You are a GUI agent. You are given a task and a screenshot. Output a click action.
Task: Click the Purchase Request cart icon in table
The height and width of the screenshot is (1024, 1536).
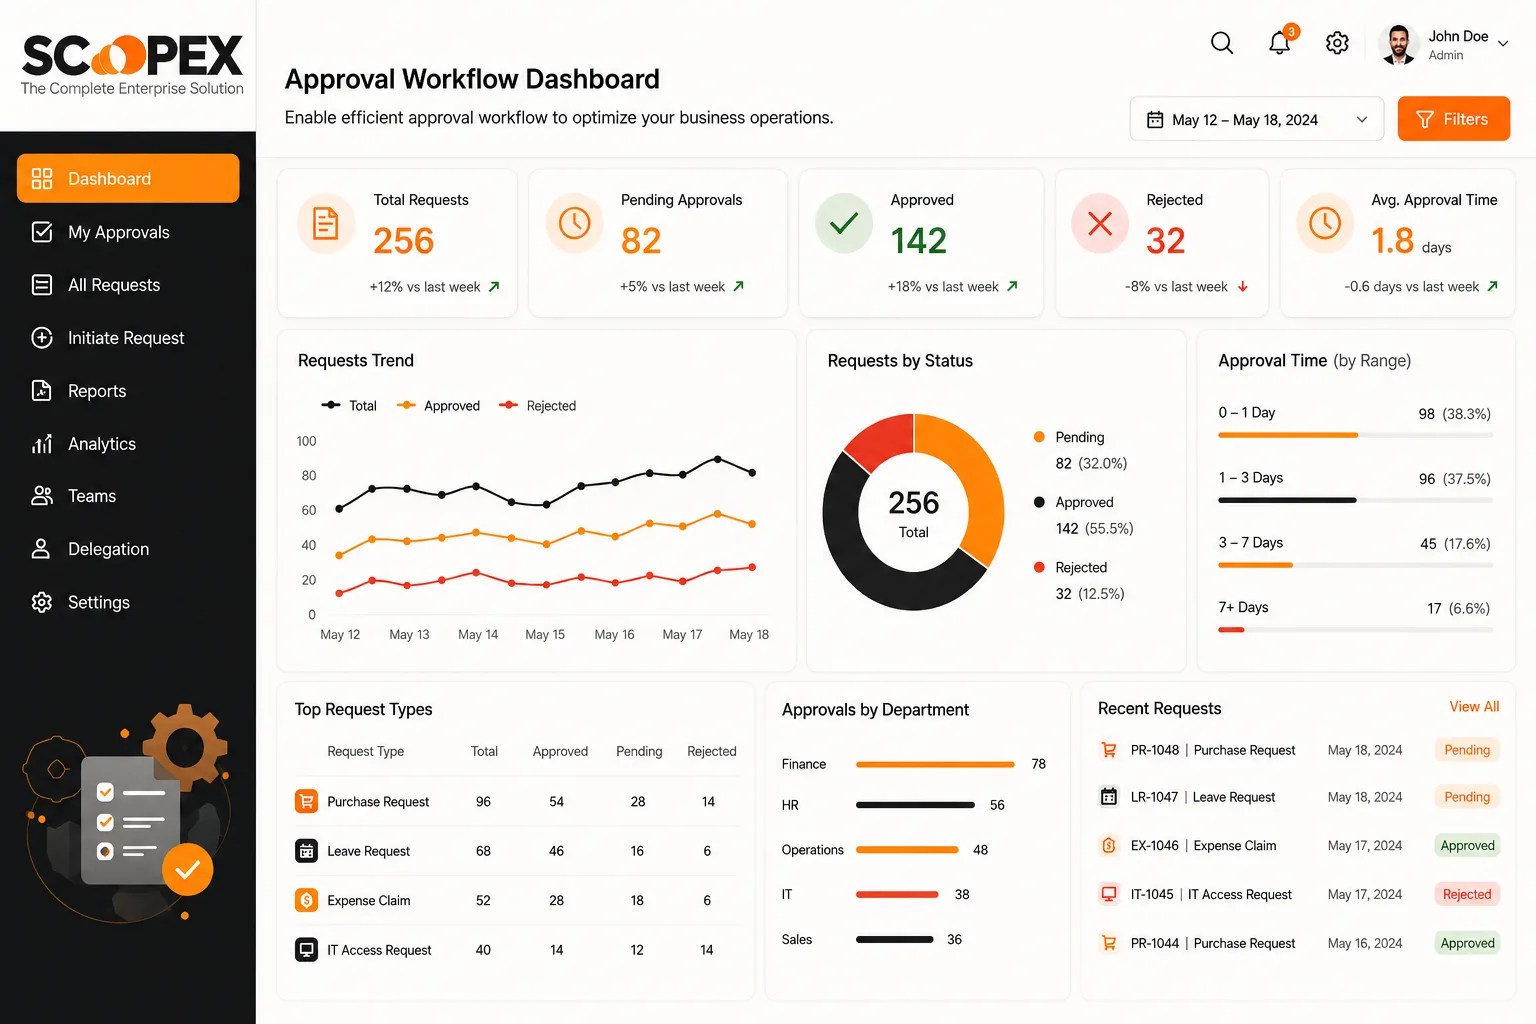tap(306, 801)
